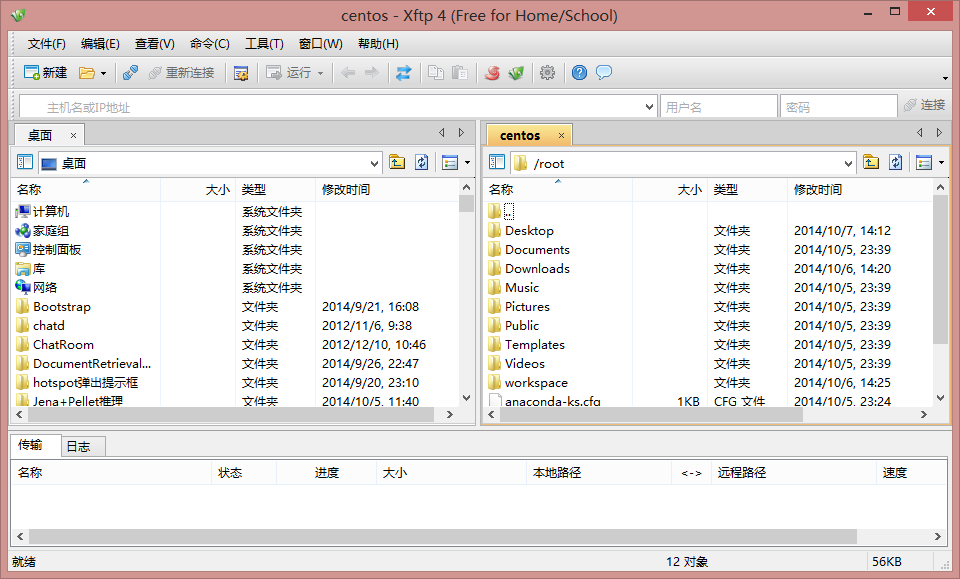Click the right transfer arrow in toolbar
960x579 pixels.
click(372, 73)
